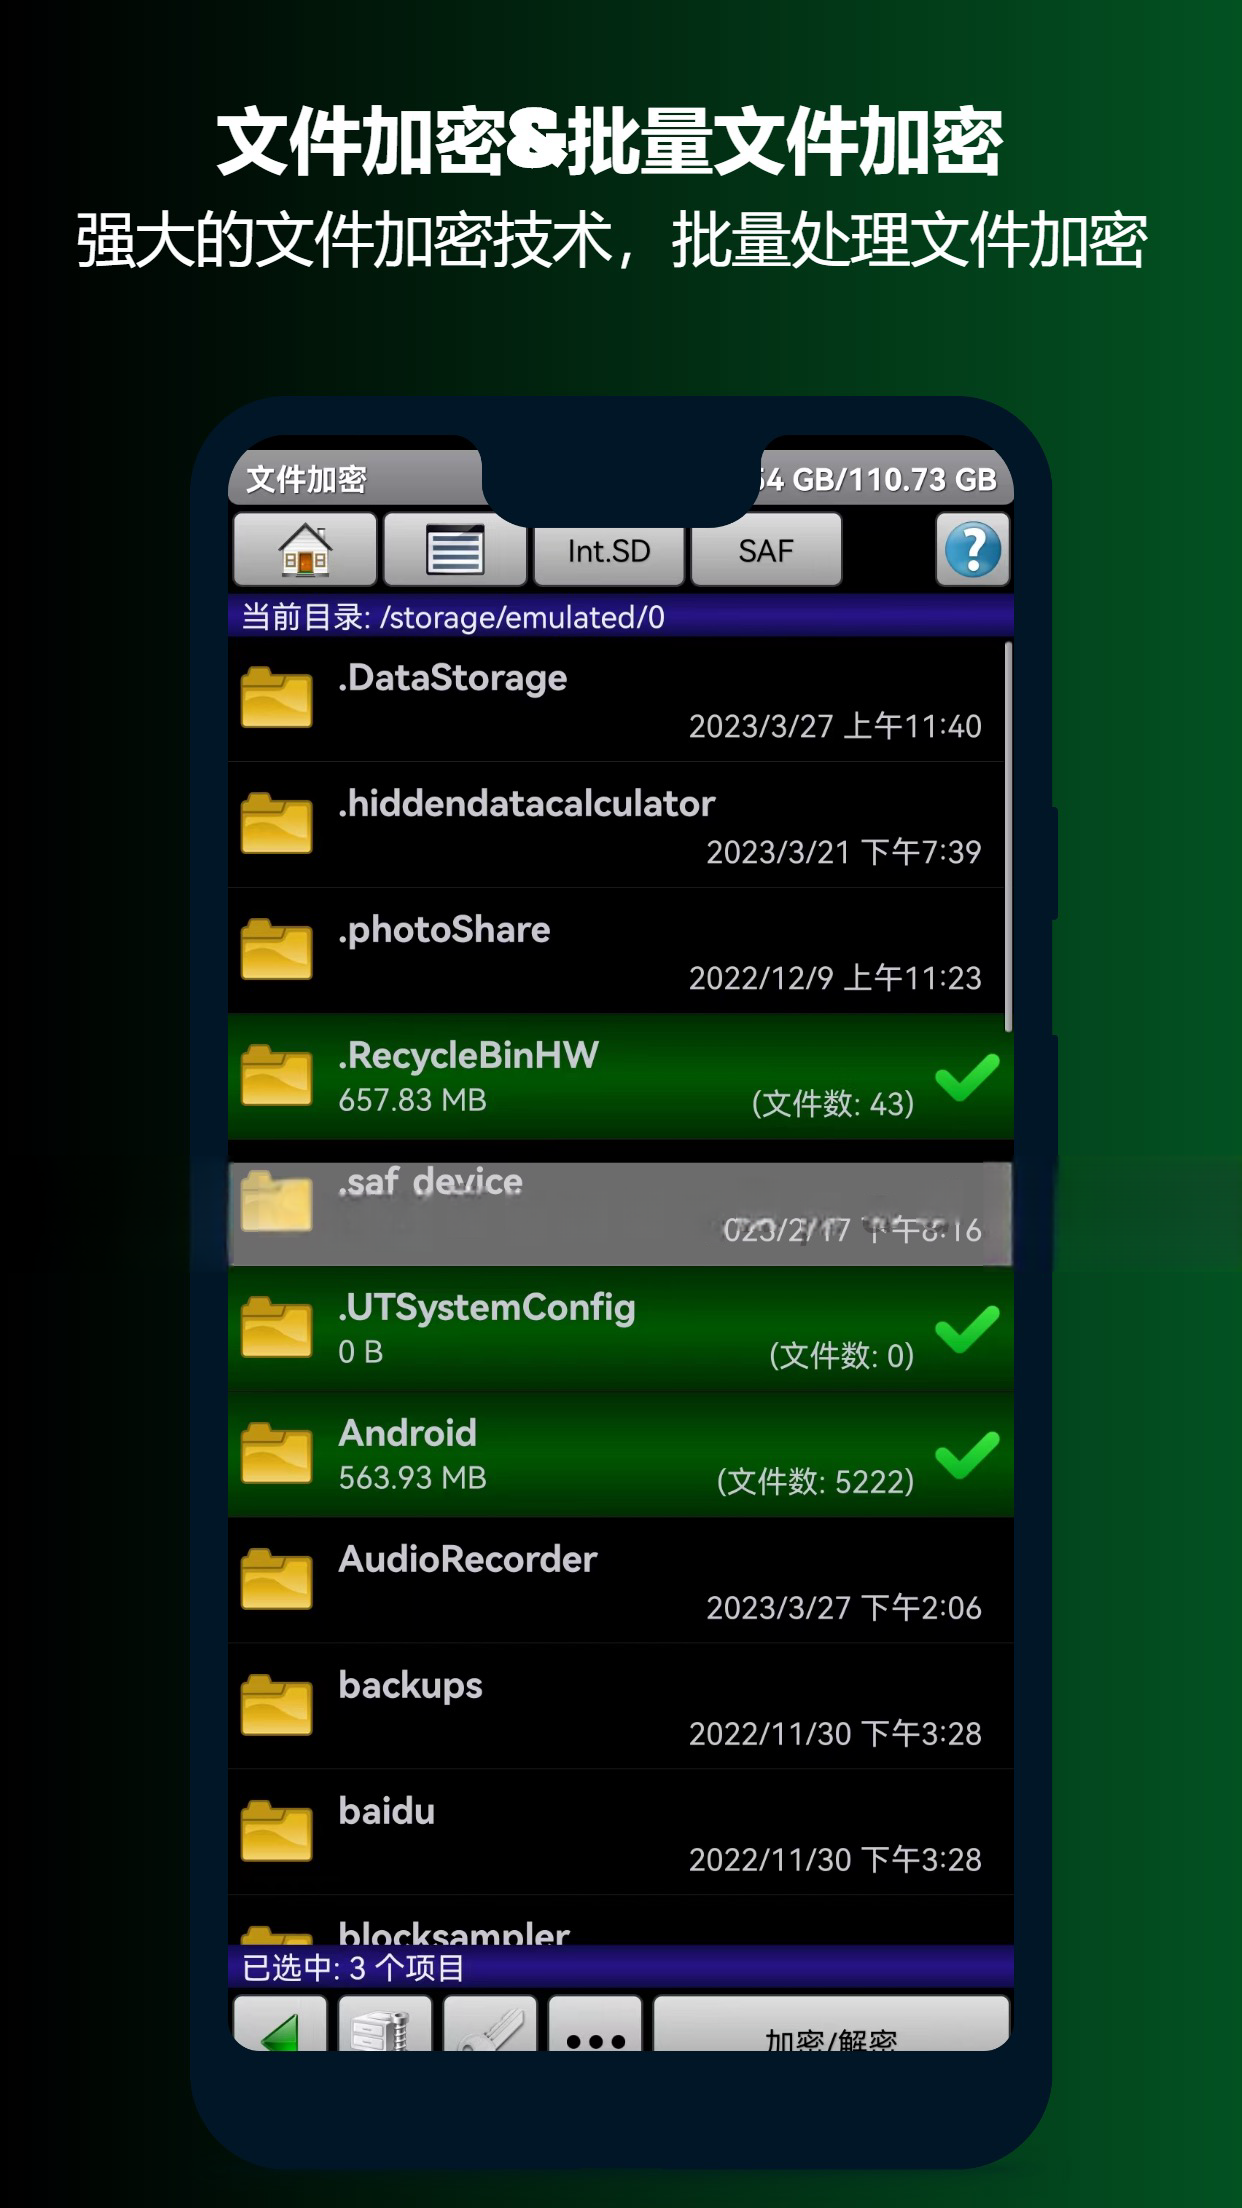Click the .RecycleBinHW folder icon
1242x2208 pixels.
[x=276, y=1076]
